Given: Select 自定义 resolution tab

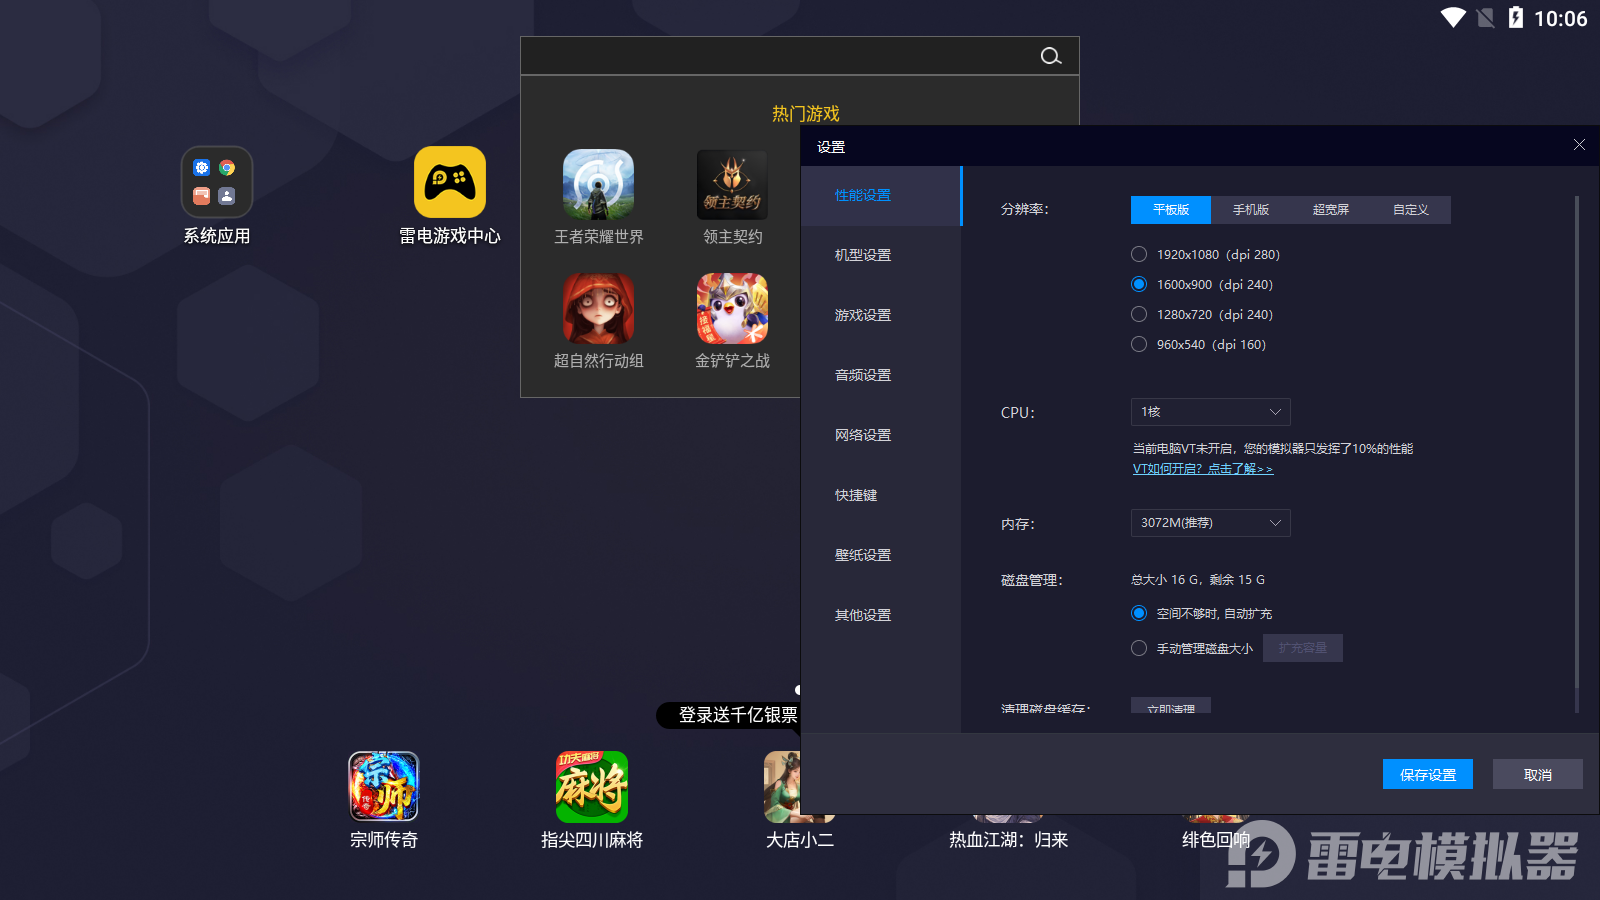Looking at the screenshot, I should [x=1411, y=210].
